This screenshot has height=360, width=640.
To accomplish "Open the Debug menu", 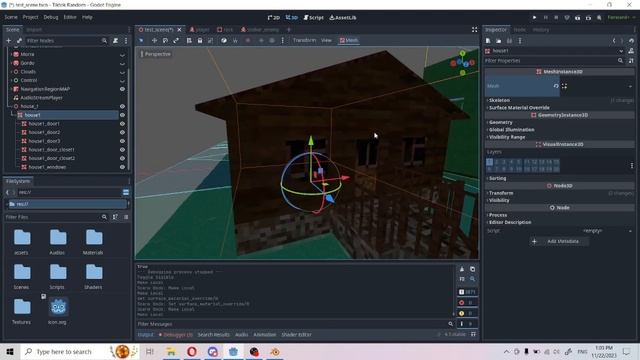I will (x=51, y=17).
